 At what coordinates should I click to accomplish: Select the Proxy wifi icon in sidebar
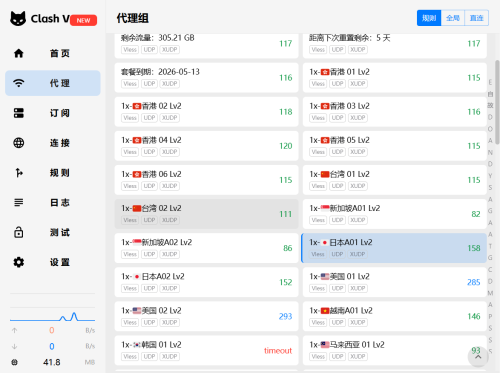[x=19, y=83]
